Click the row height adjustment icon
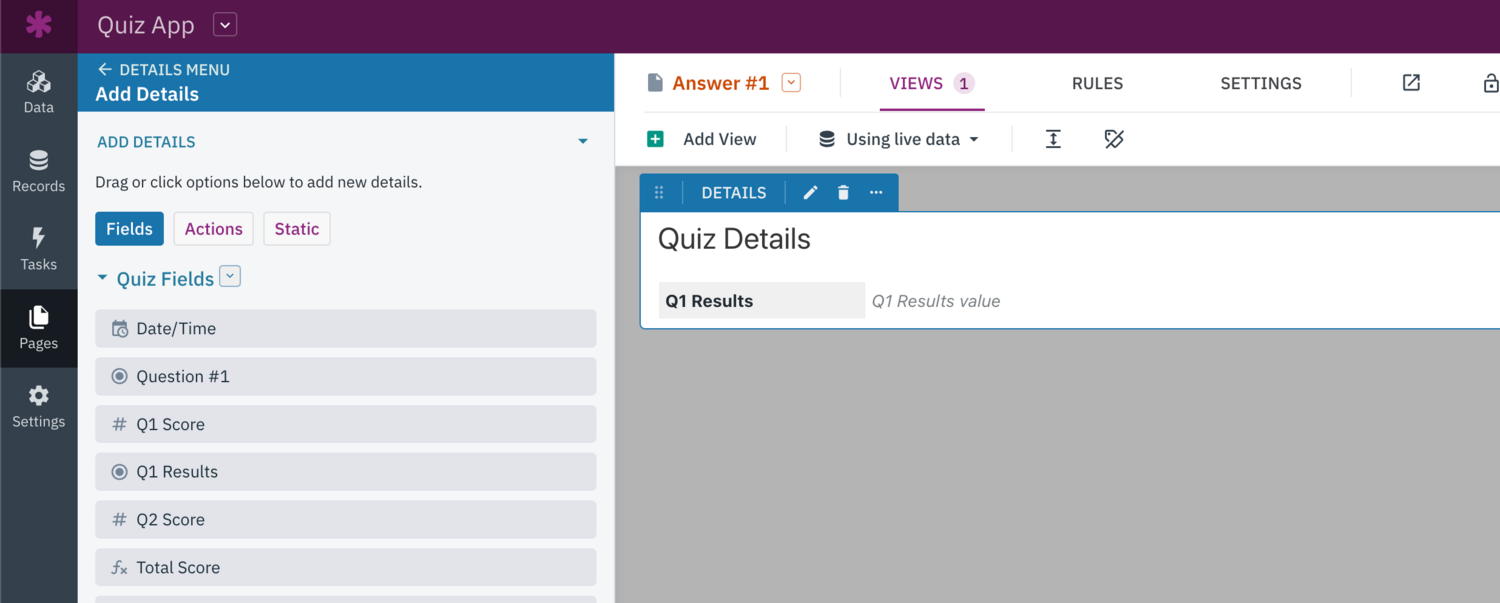1500x603 pixels. 1053,139
